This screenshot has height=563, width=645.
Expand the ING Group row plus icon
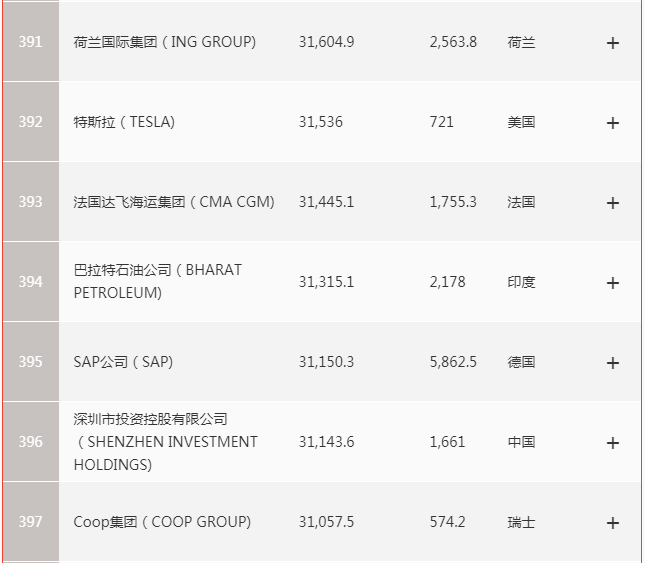613,43
